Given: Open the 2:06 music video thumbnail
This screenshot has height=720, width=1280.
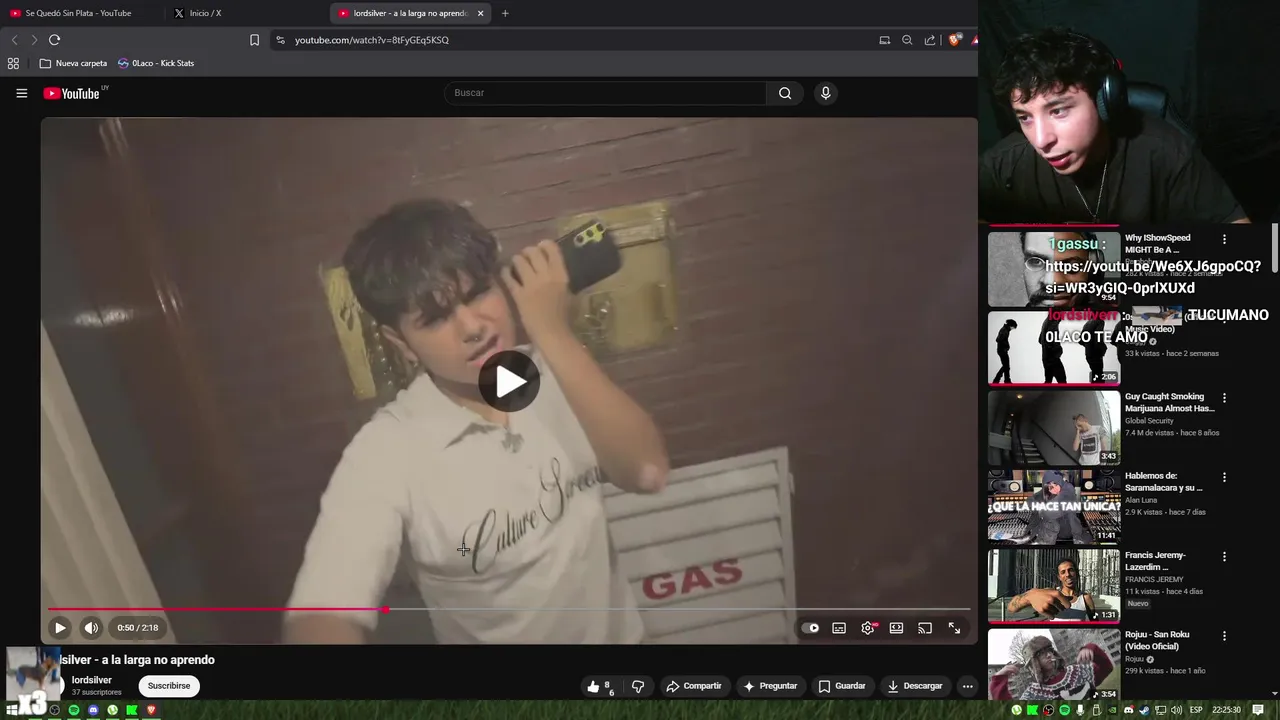Looking at the screenshot, I should click(1054, 348).
